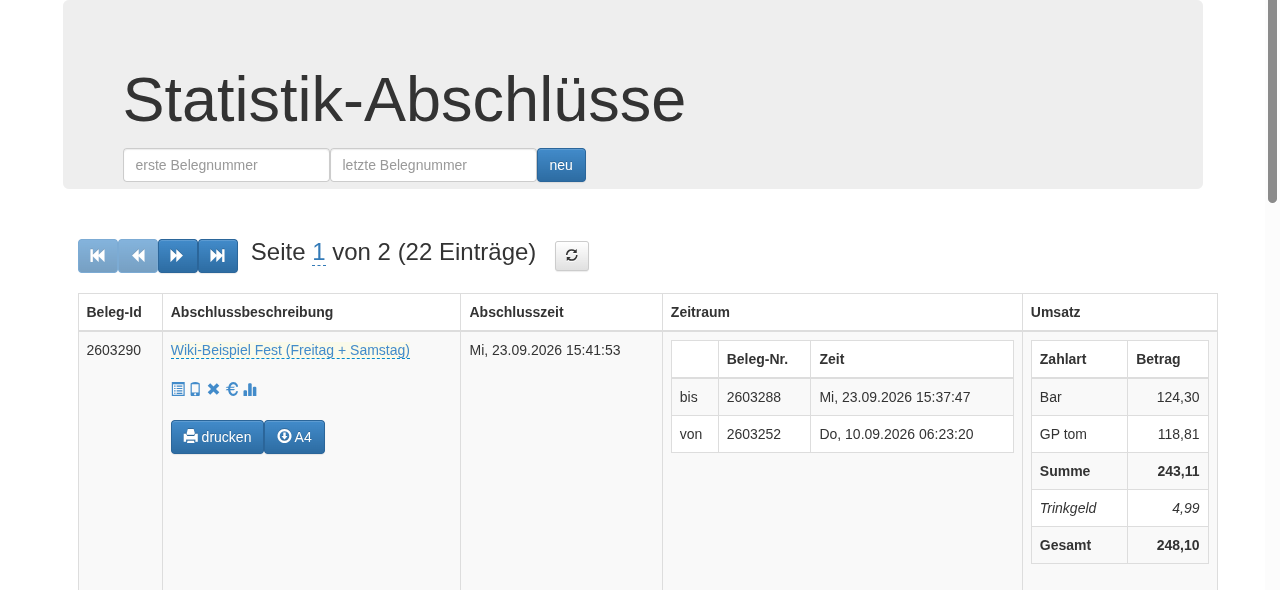1280x590 pixels.
Task: Open the list view icon for receipt 2603290
Action: click(178, 389)
